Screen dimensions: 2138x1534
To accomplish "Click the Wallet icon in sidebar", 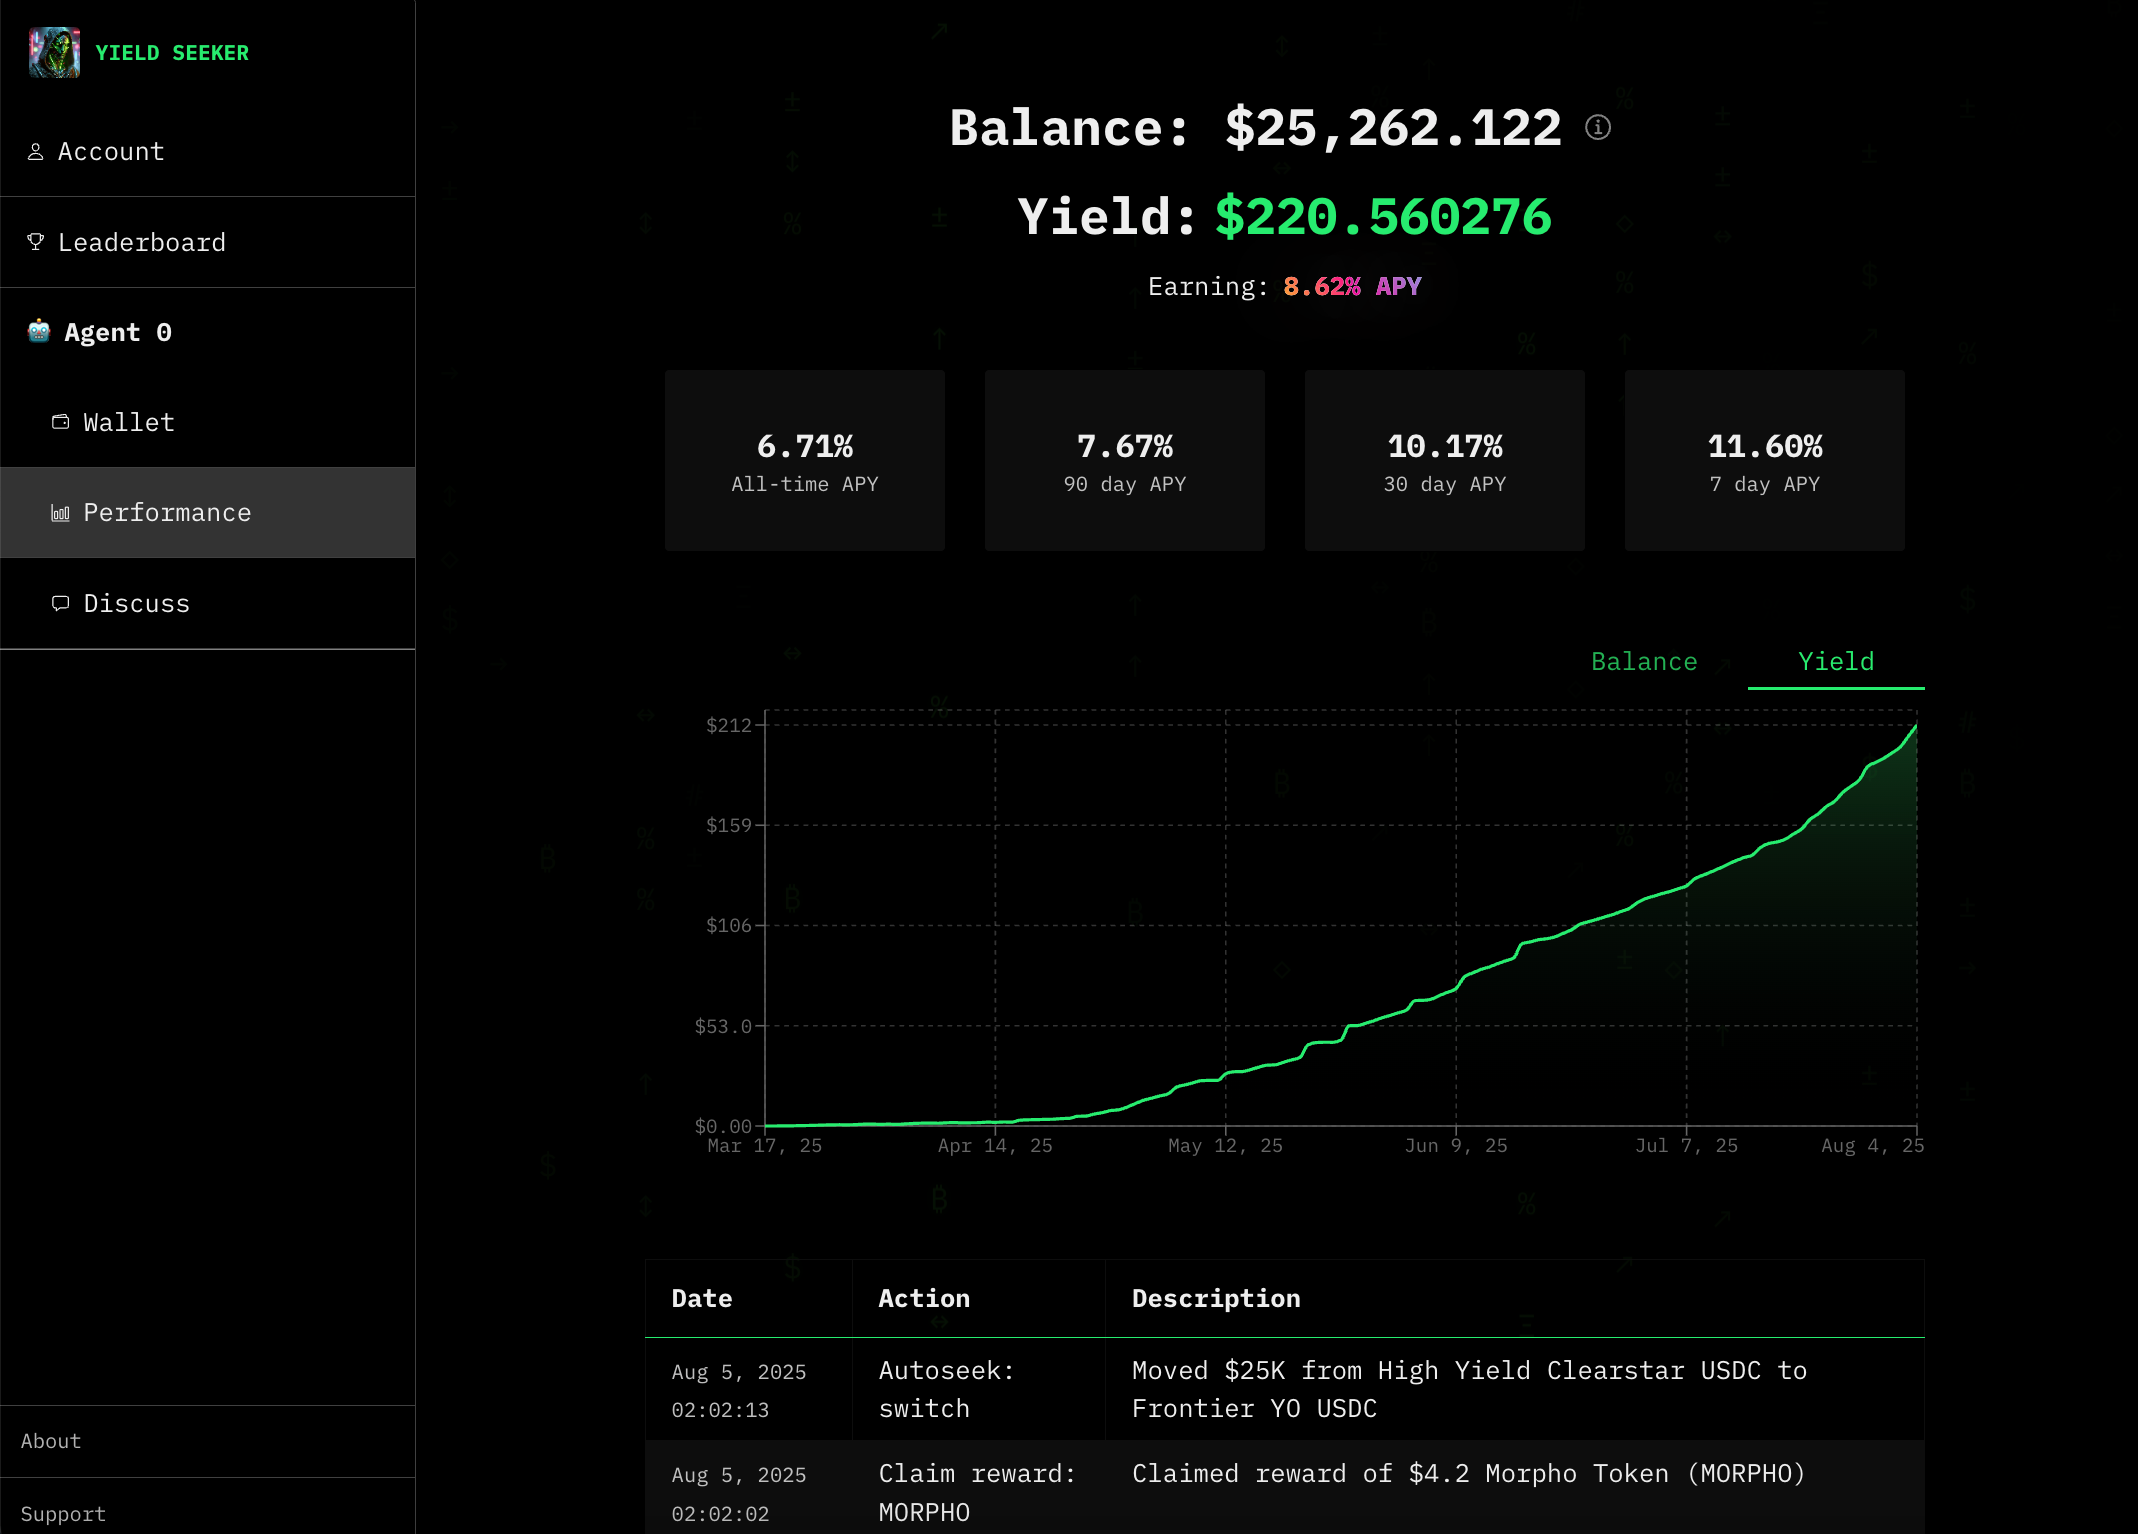I will 61,422.
